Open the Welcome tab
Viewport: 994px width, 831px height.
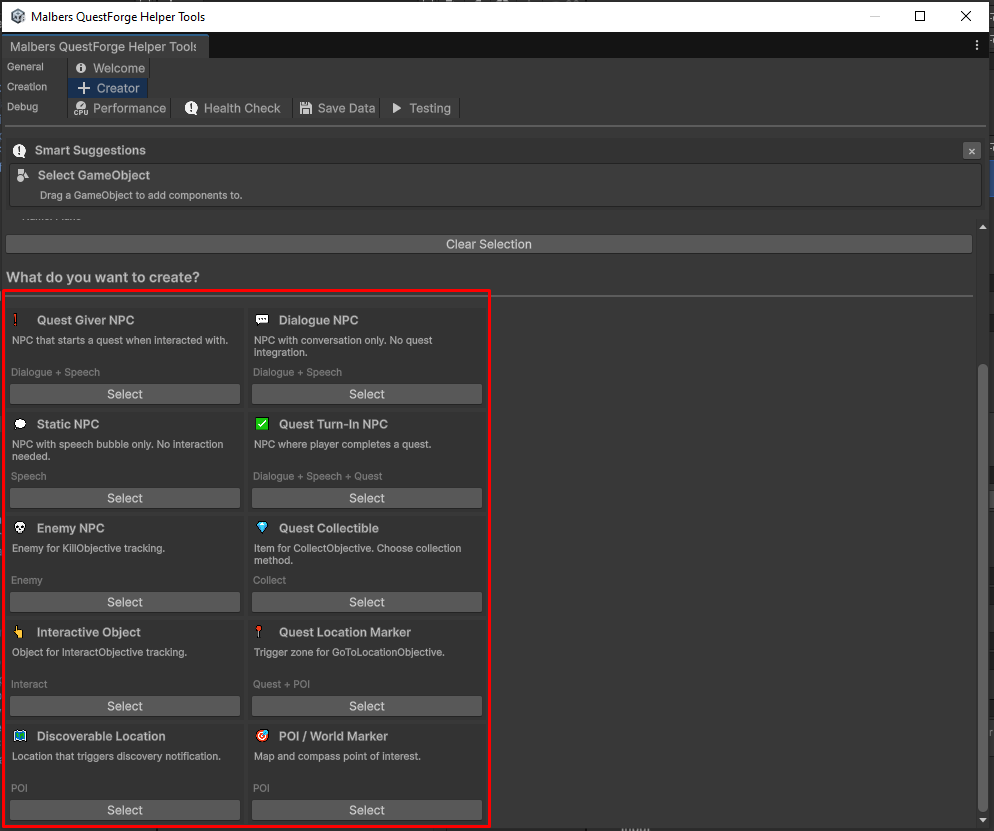click(x=110, y=68)
